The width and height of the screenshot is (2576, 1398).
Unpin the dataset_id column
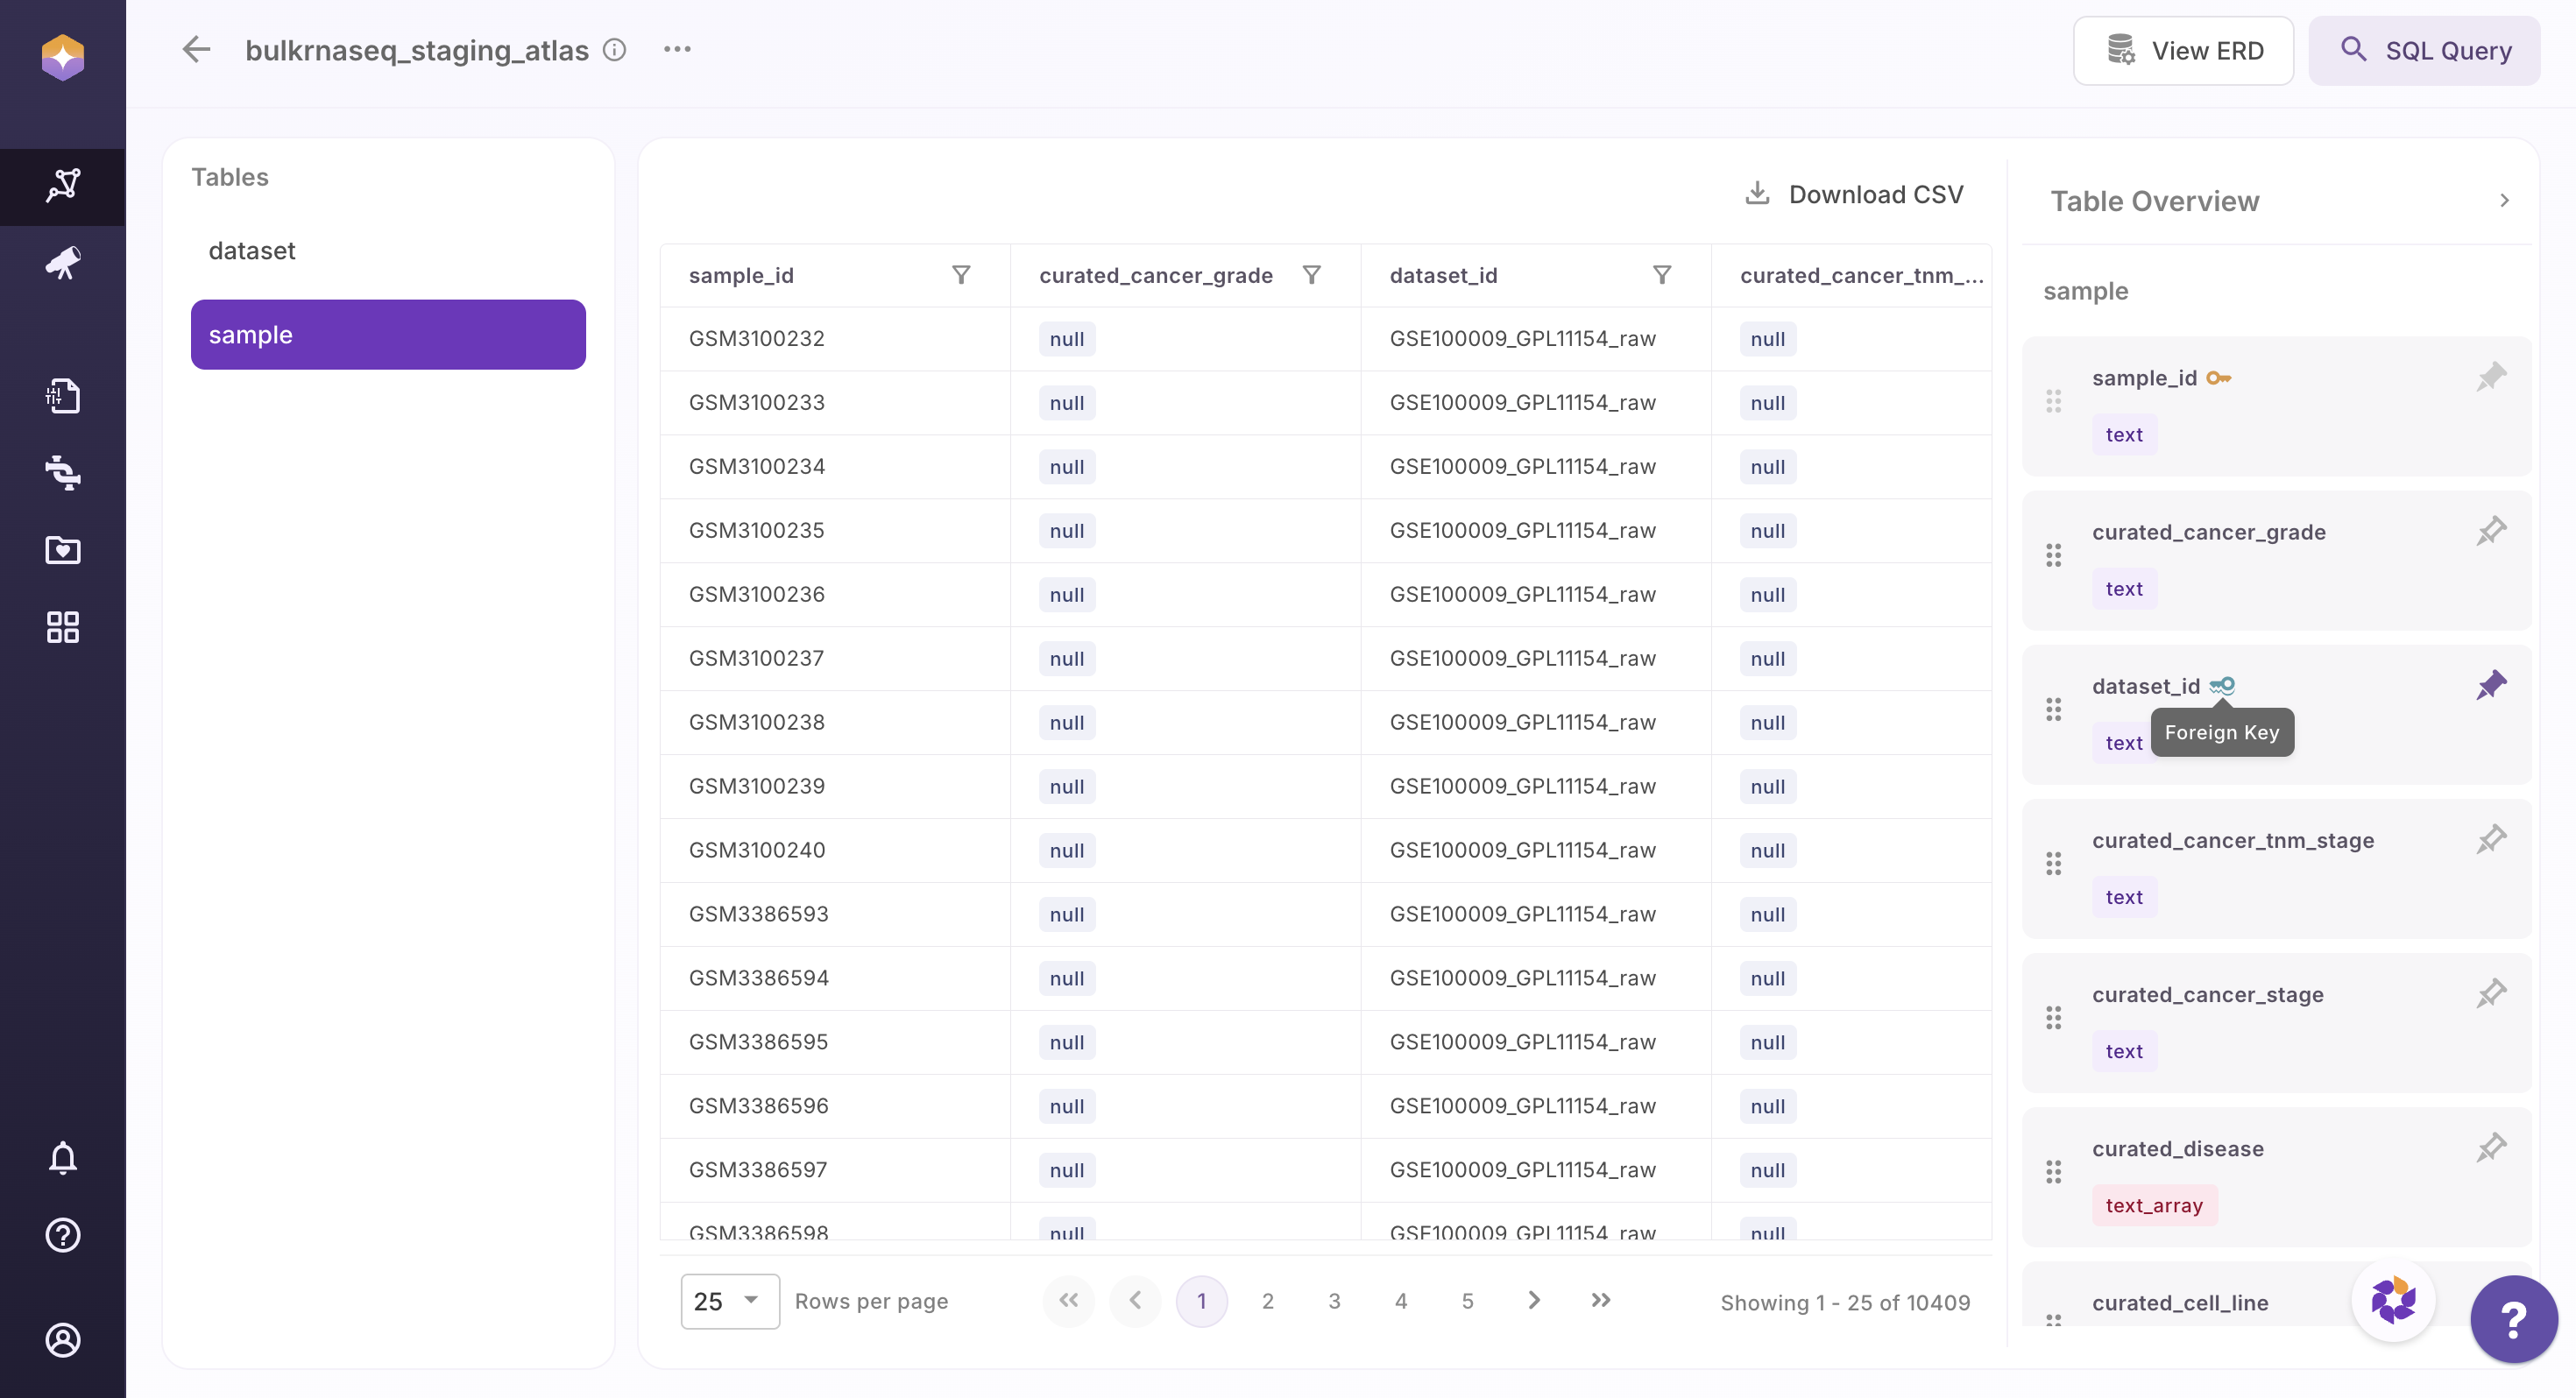click(2490, 685)
